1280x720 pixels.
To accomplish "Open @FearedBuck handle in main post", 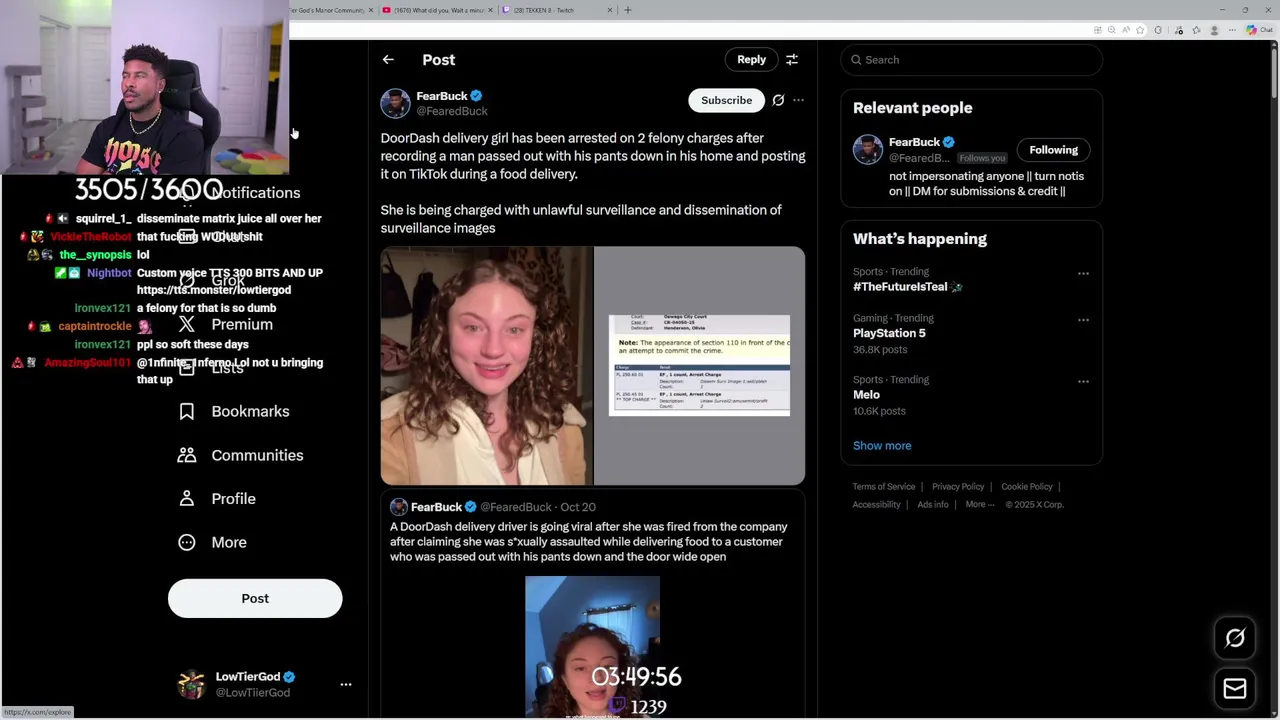I will [452, 111].
